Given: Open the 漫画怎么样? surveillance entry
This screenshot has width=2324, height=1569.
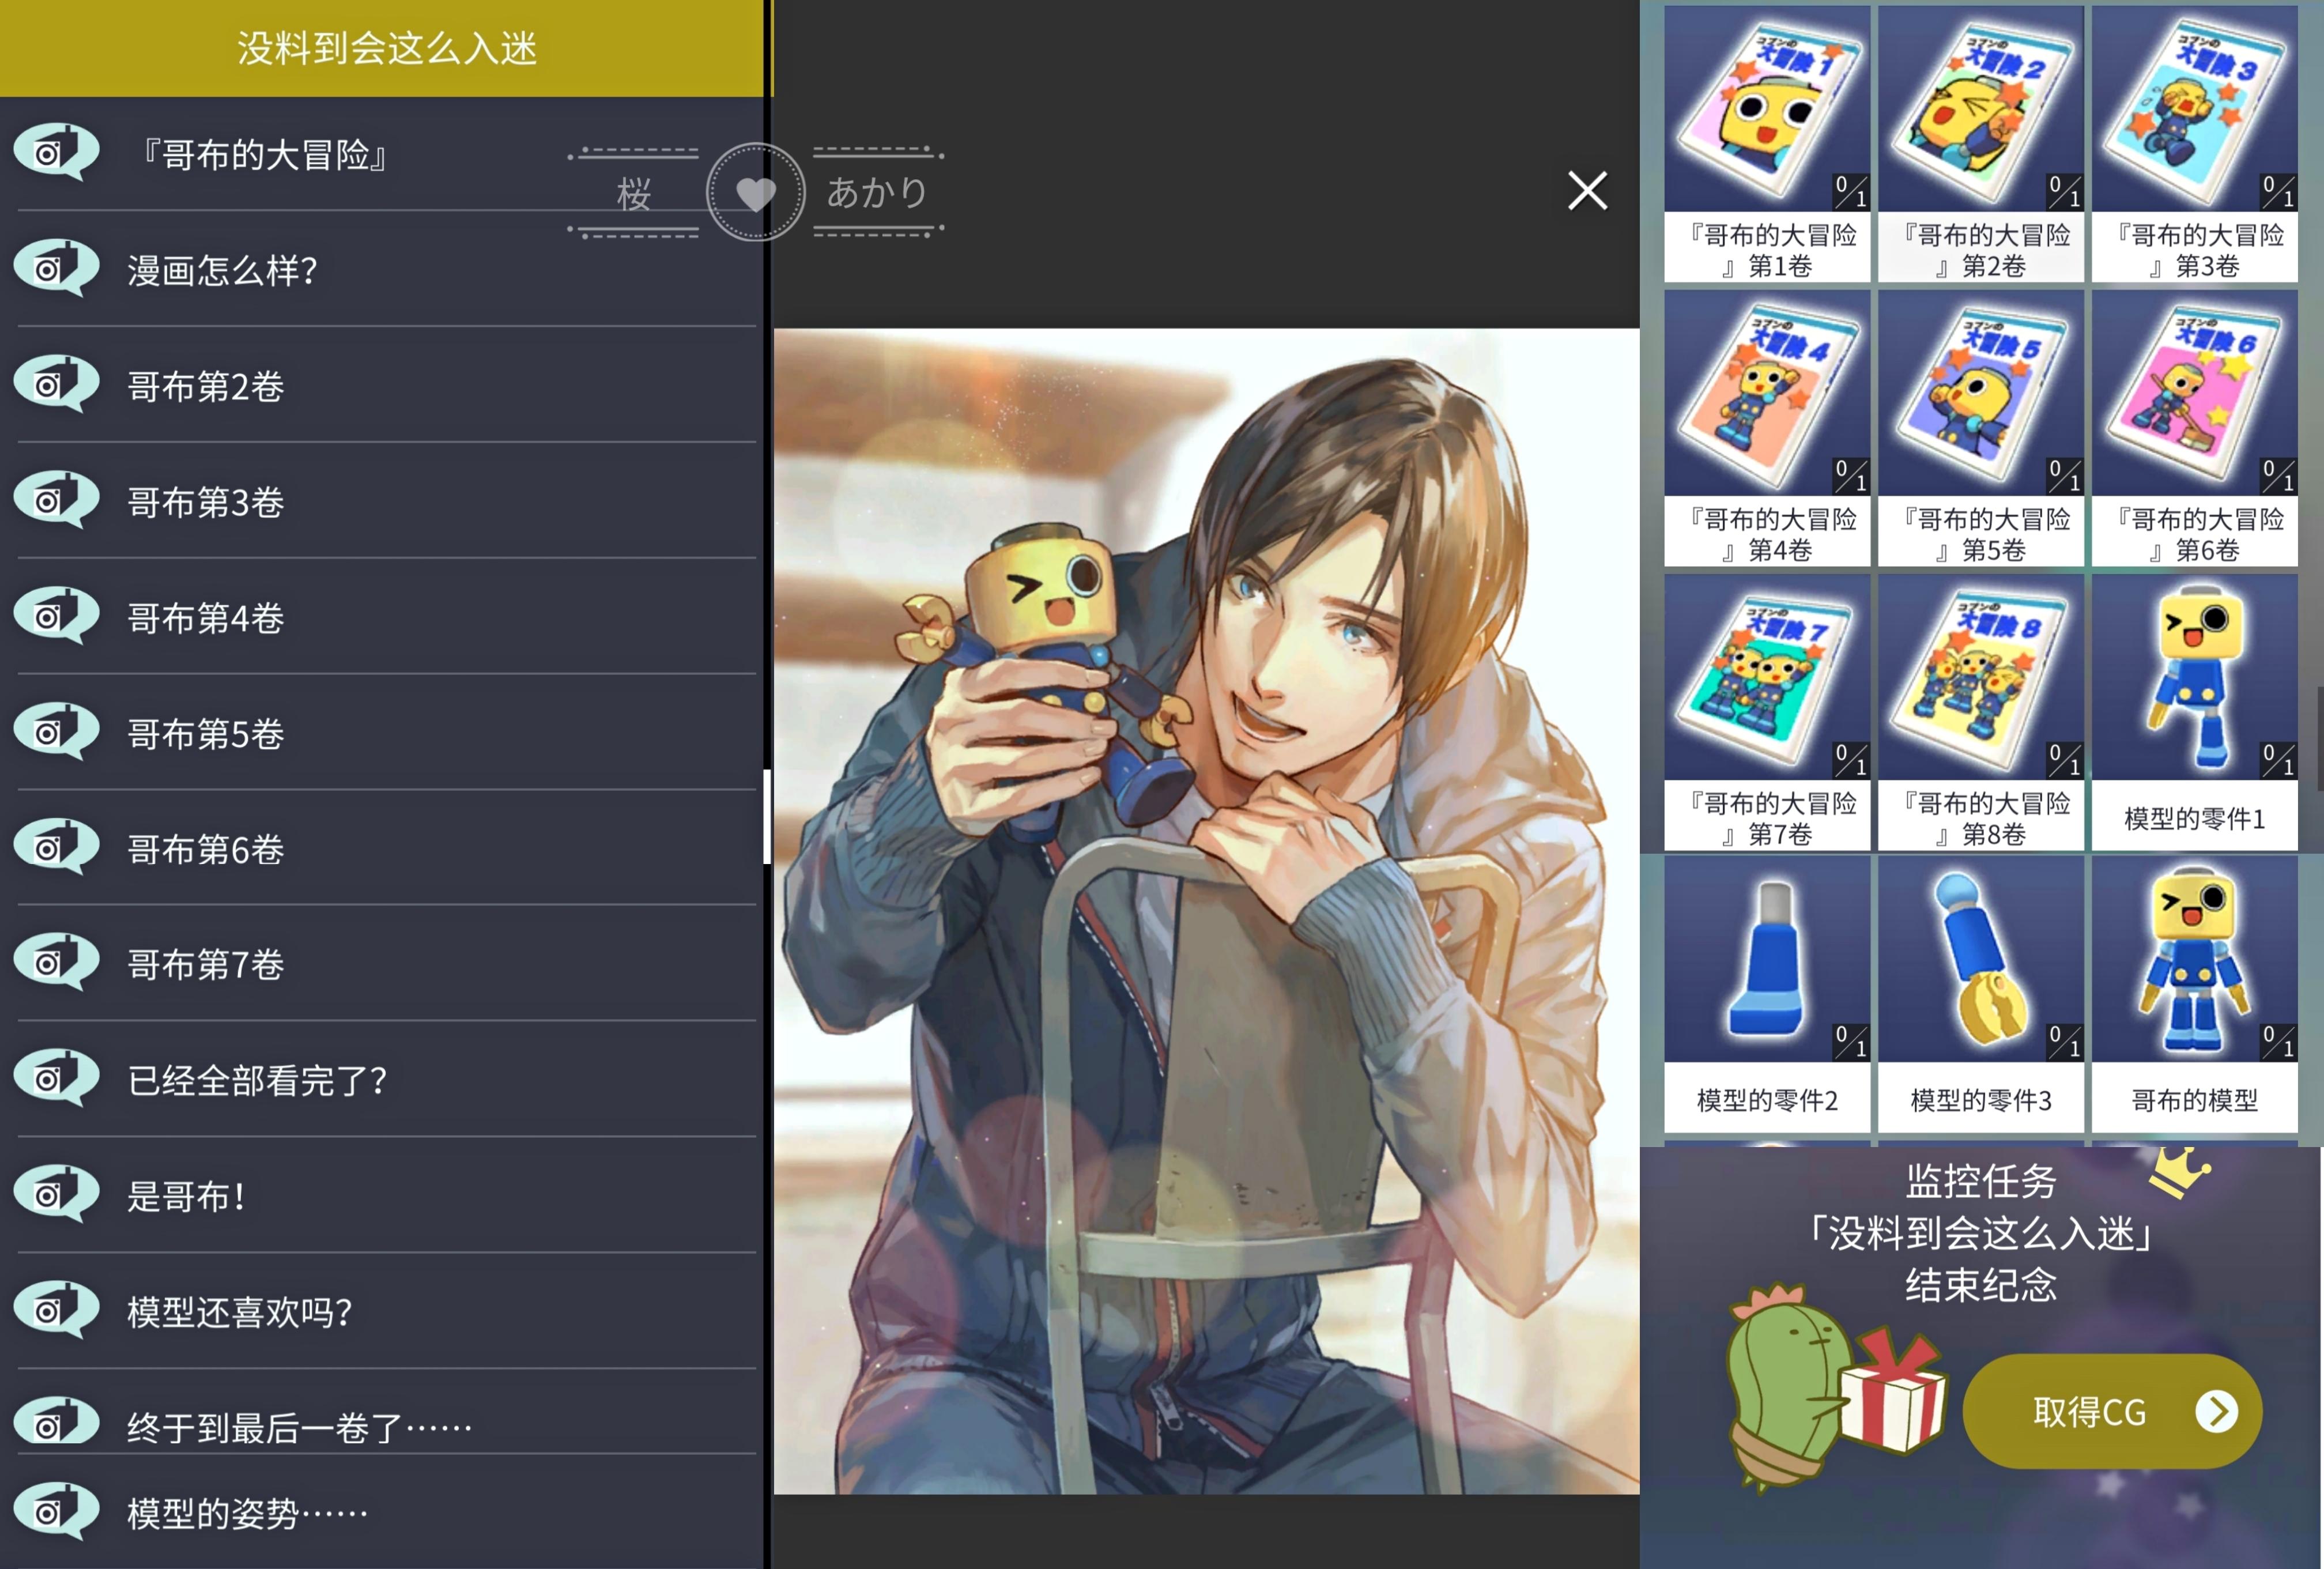Looking at the screenshot, I should tap(222, 270).
